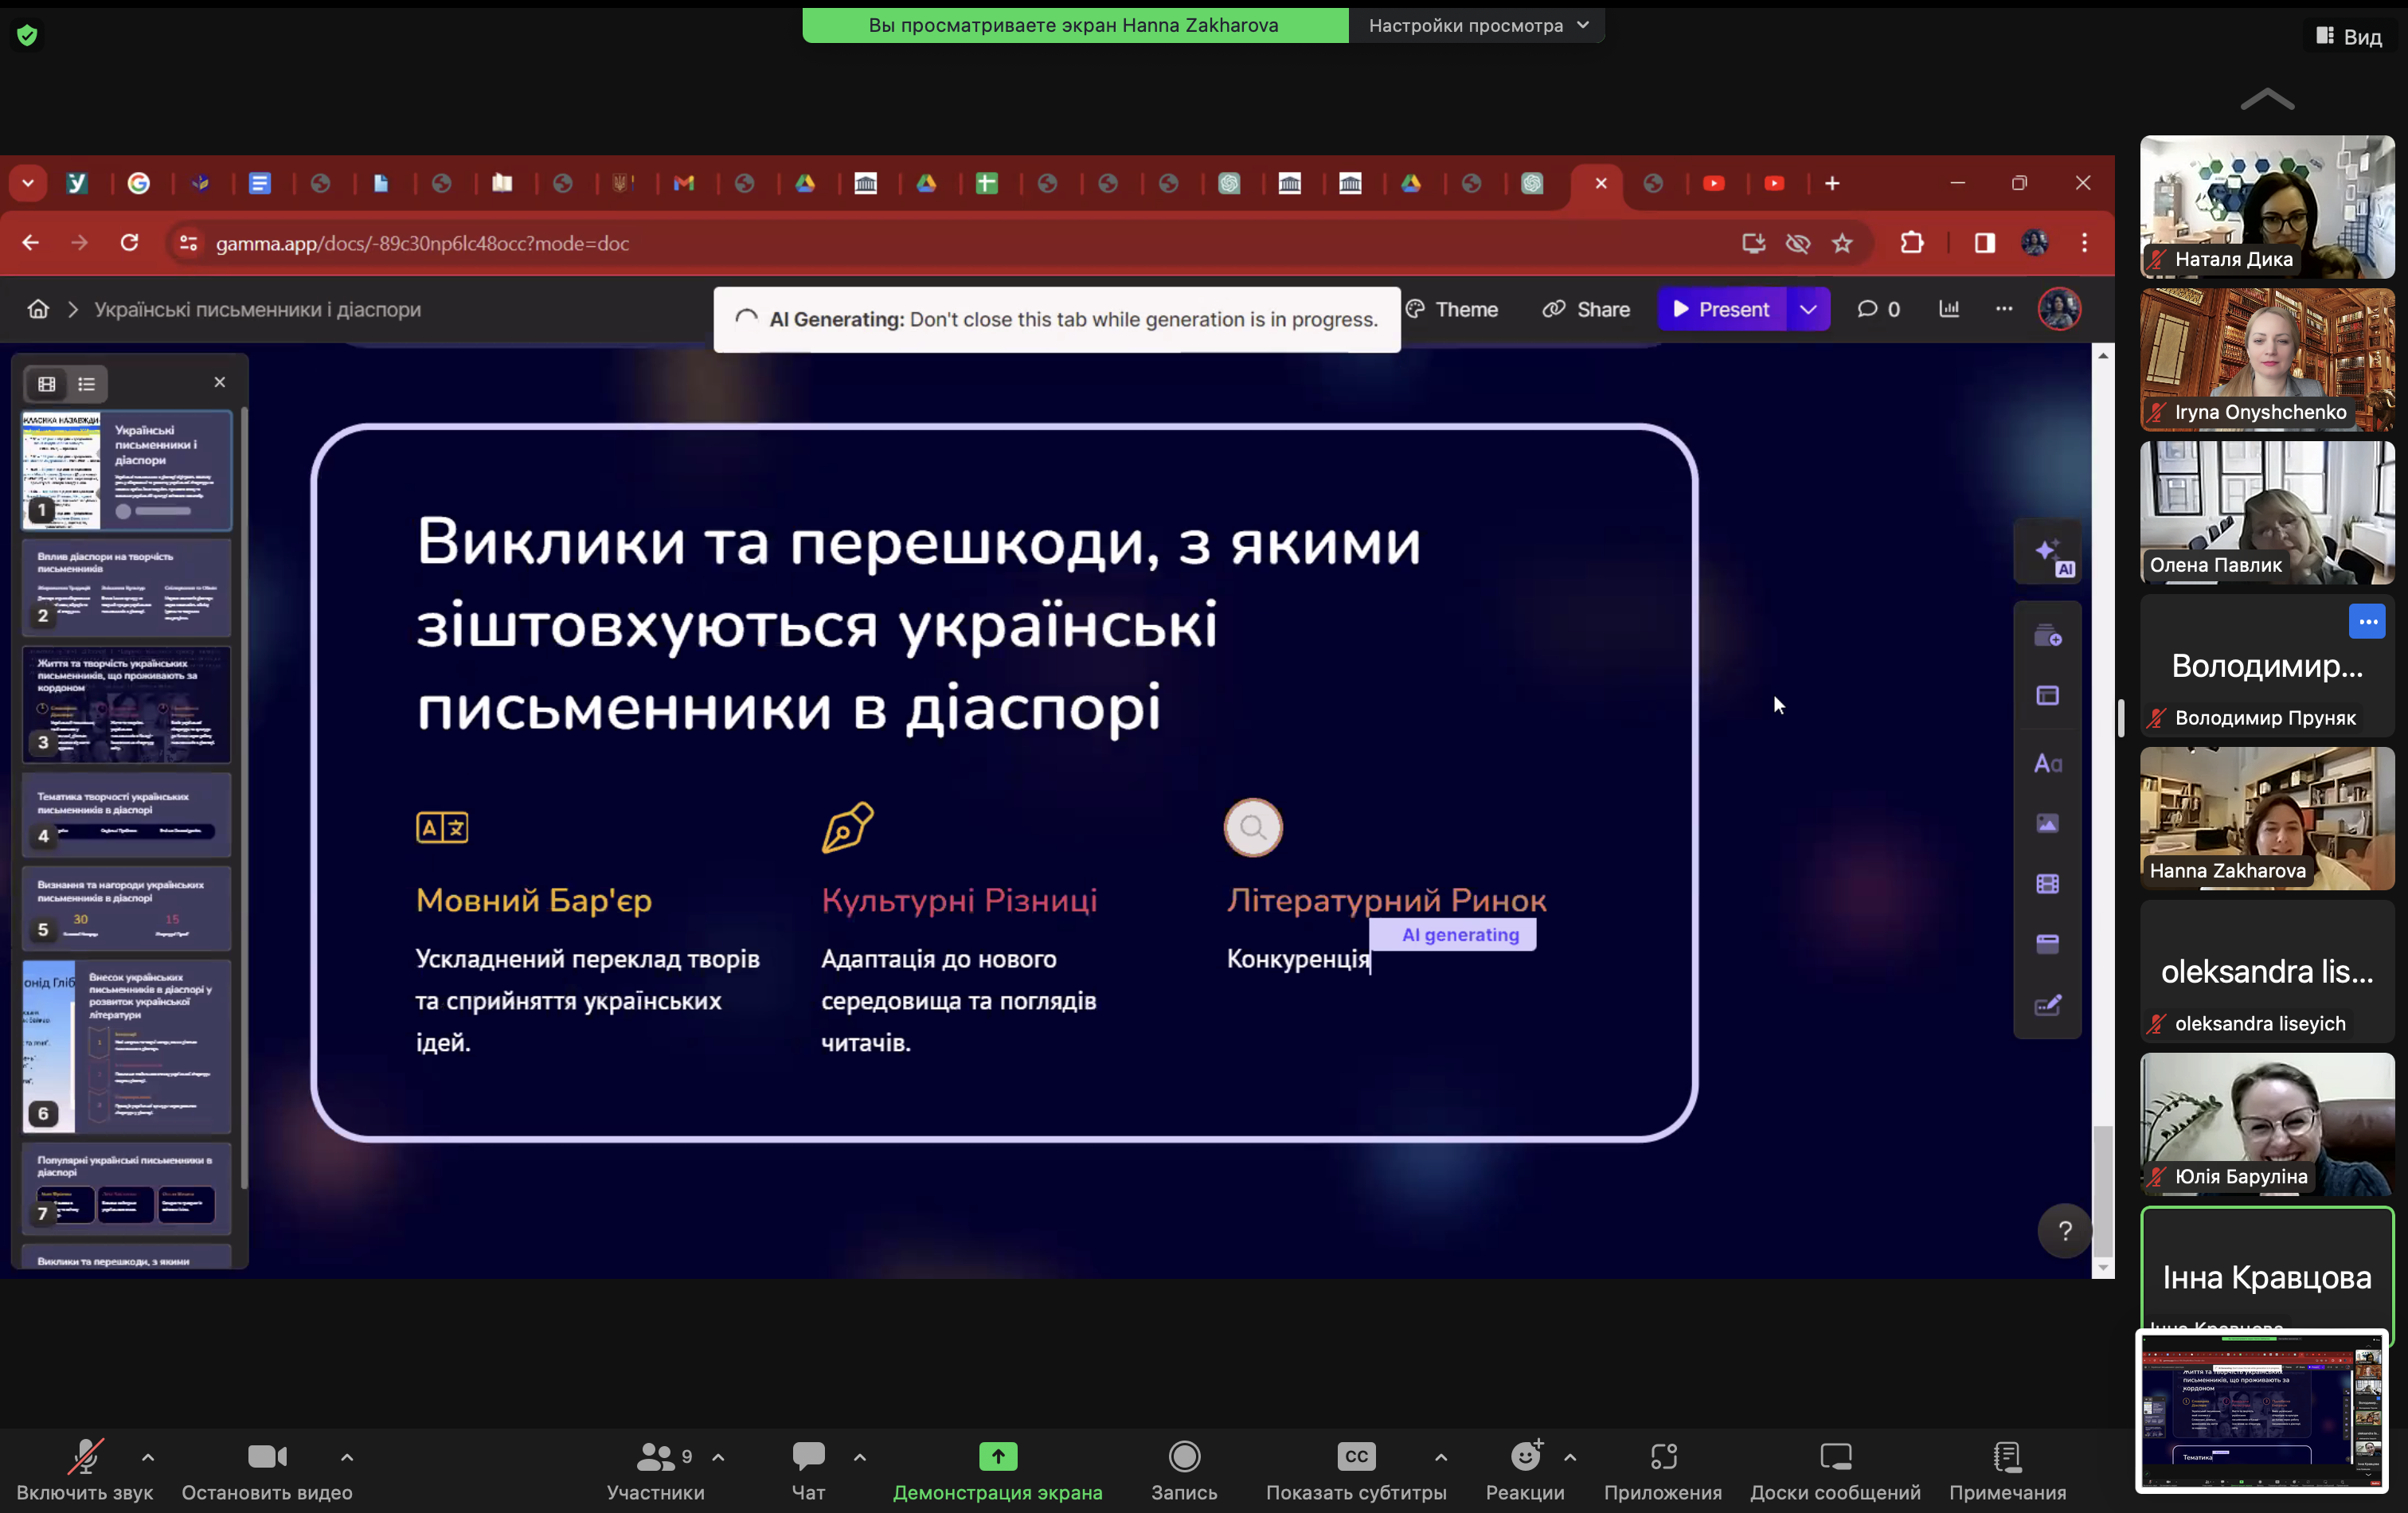This screenshot has height=1513, width=2408.
Task: Click the AI edit sparkle icon
Action: (x=2047, y=553)
